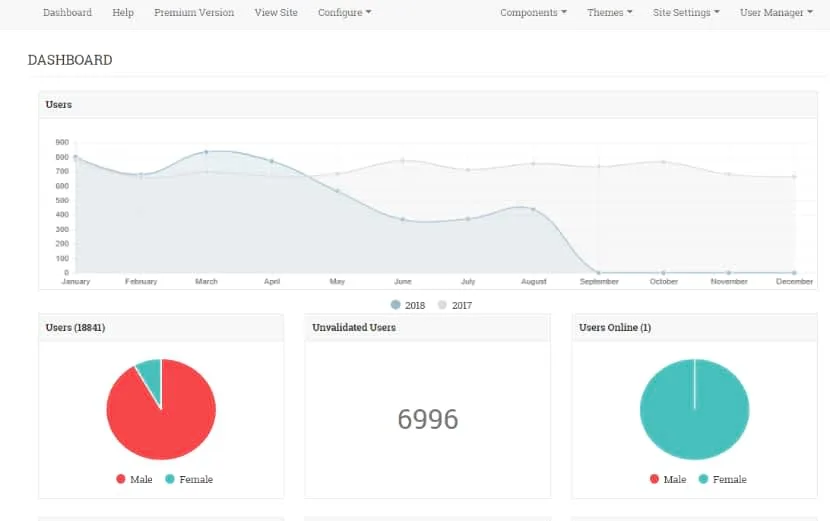Click the 2017 October data point

[664, 162]
